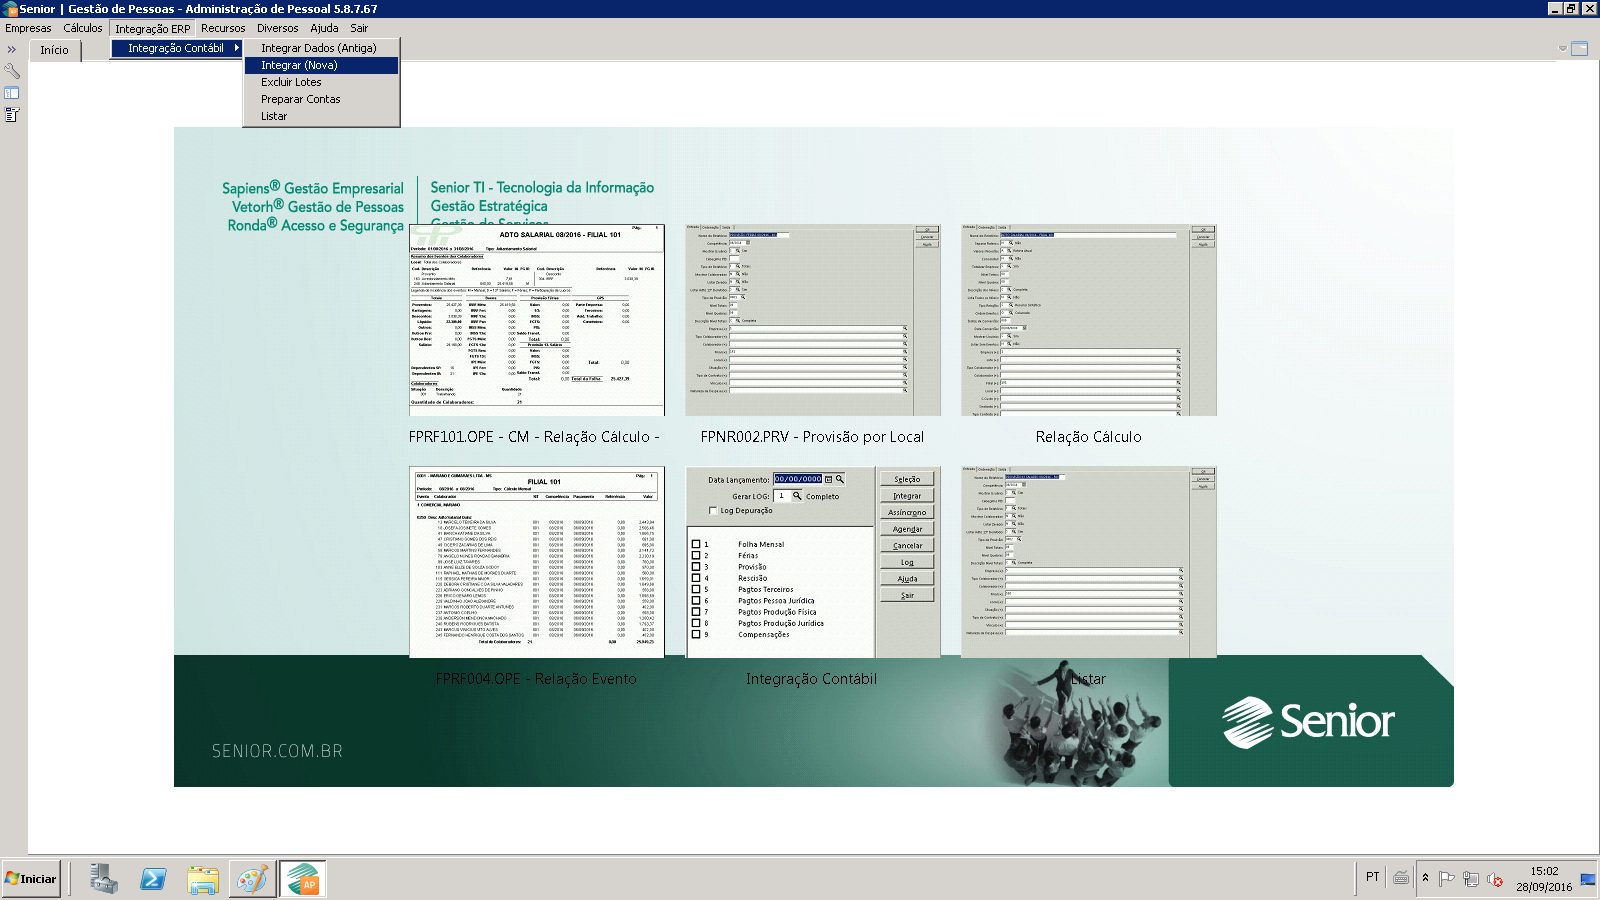Open the Listar screen thumbnail
Image resolution: width=1600 pixels, height=900 pixels.
coord(1088,562)
